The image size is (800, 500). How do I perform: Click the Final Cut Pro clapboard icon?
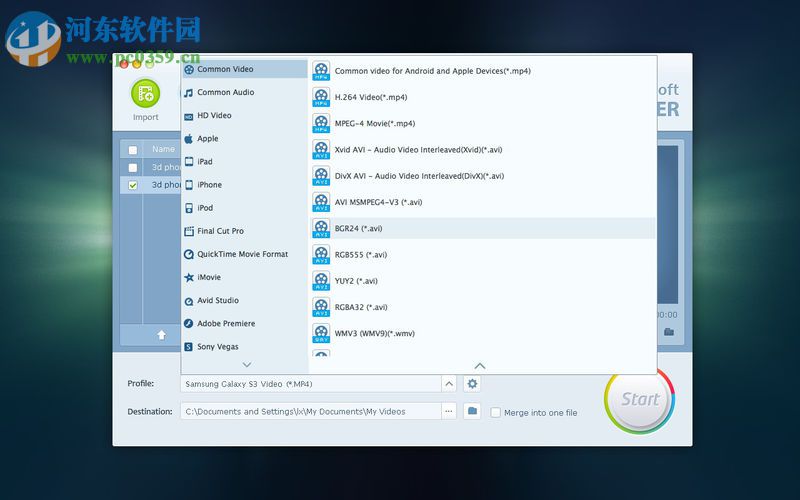point(189,231)
